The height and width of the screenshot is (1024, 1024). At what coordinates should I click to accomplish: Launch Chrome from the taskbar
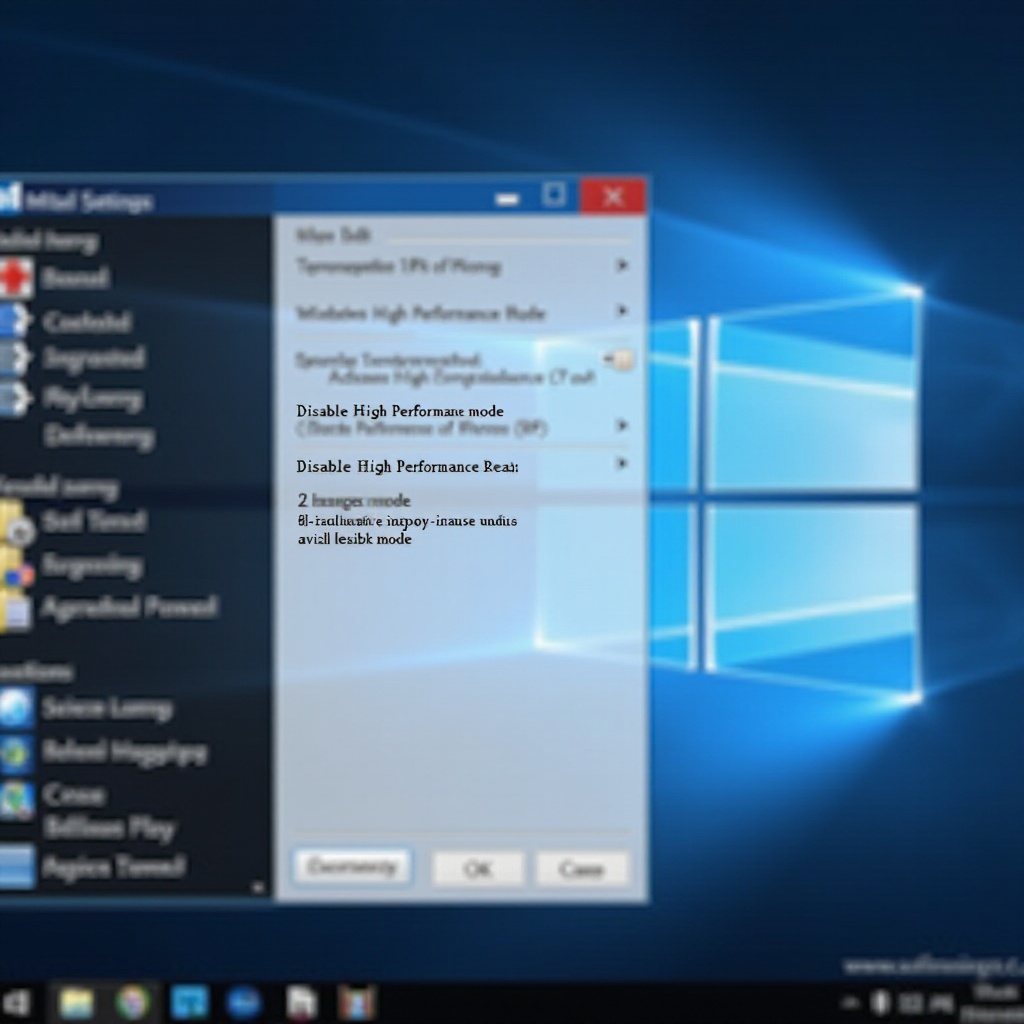tap(133, 1002)
